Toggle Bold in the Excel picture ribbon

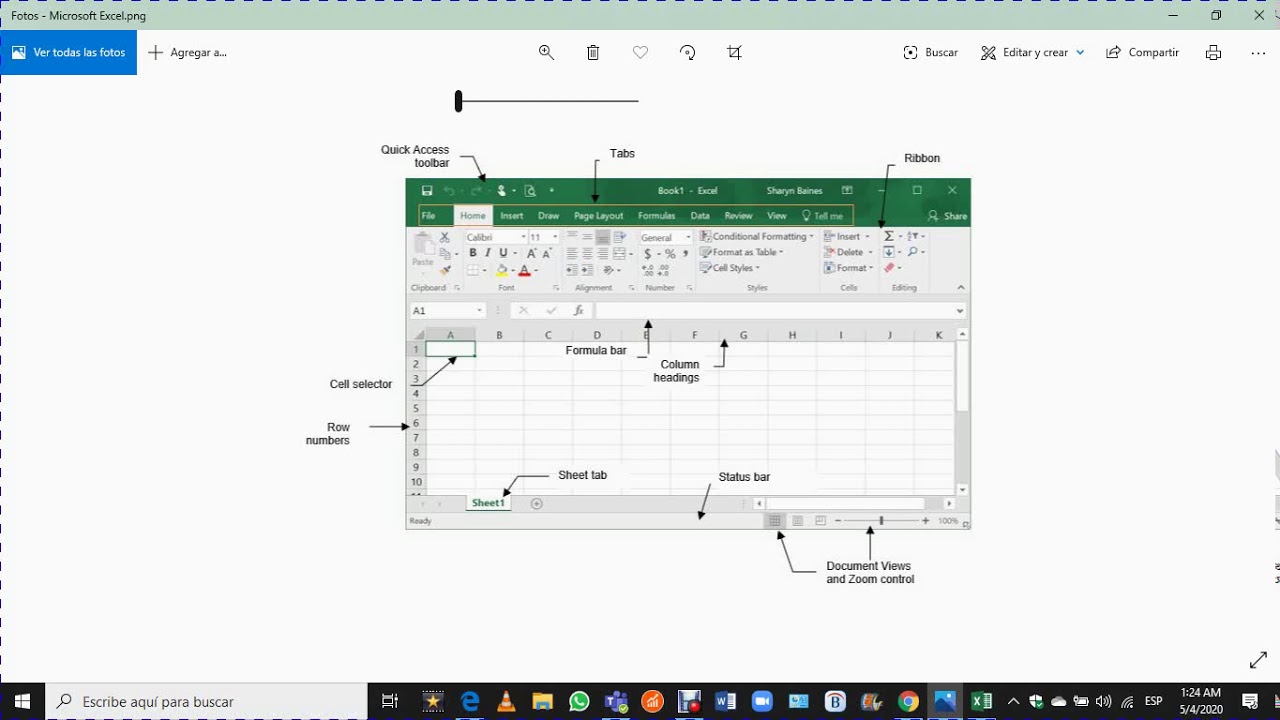(473, 253)
